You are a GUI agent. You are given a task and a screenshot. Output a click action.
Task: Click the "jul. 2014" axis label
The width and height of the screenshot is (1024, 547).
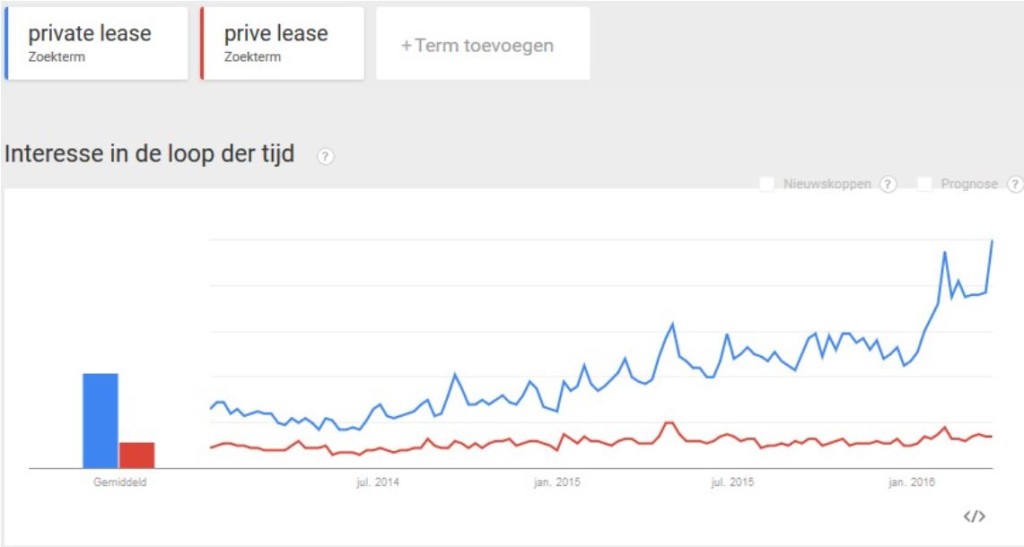coord(377,483)
